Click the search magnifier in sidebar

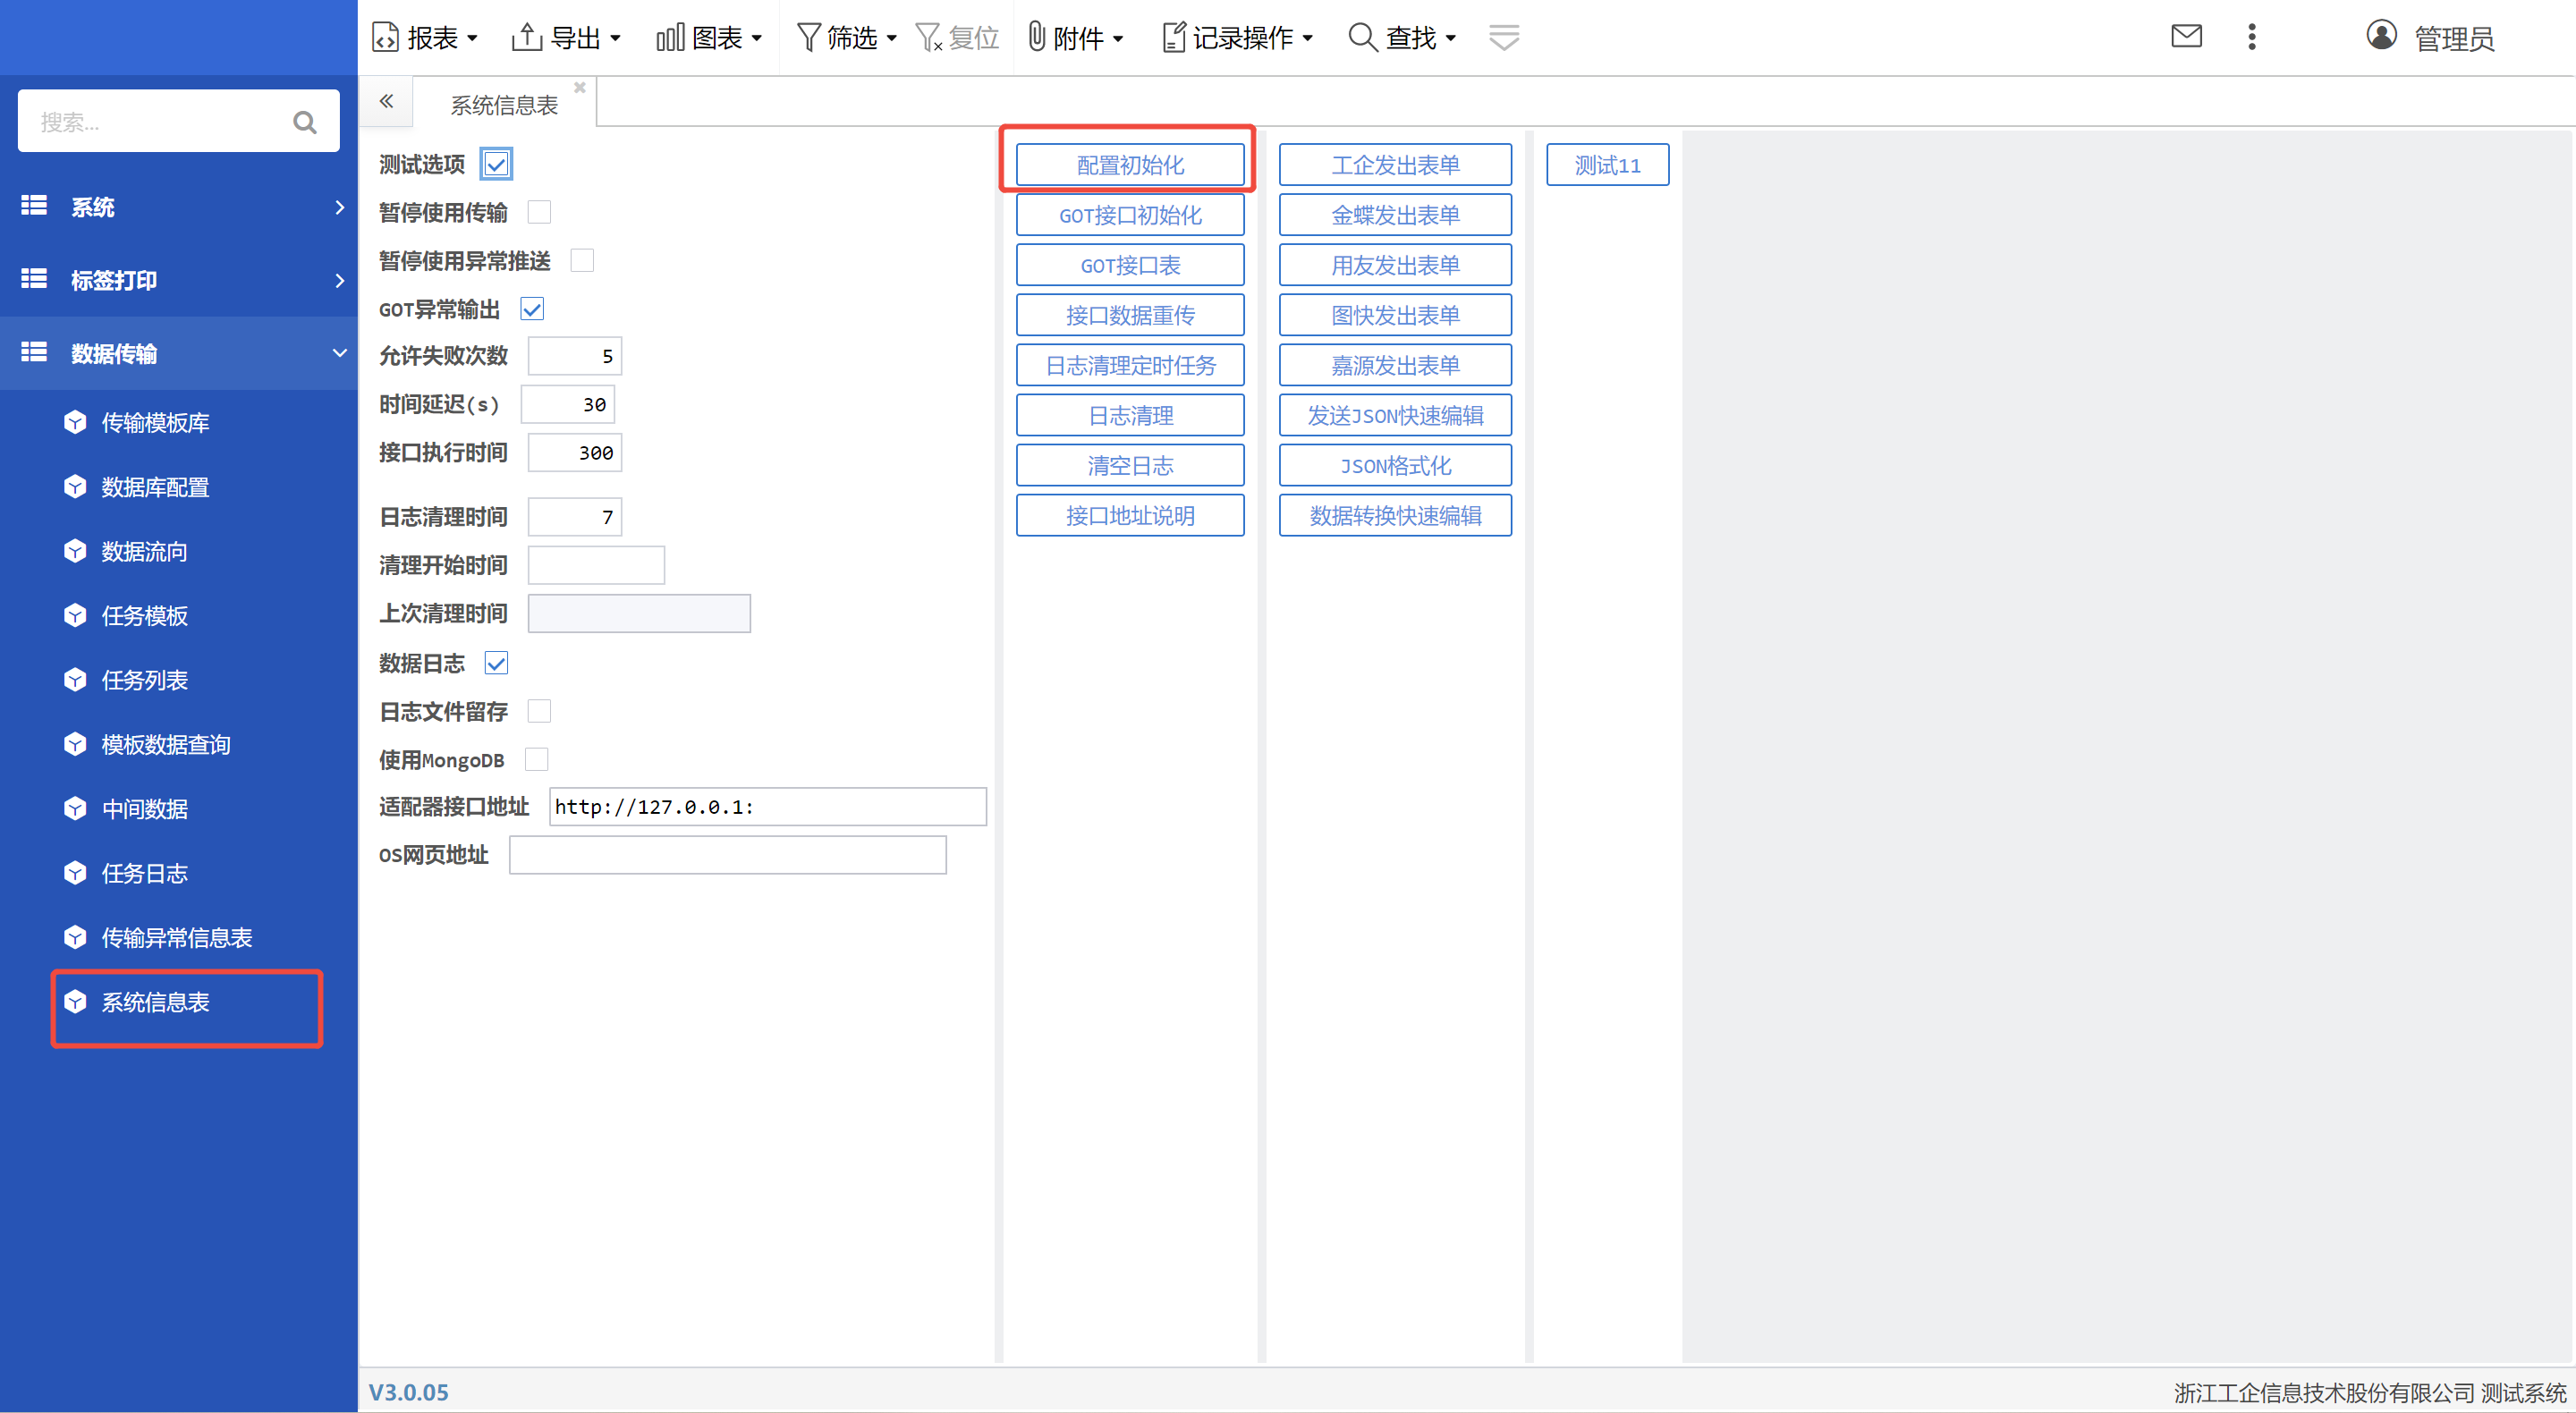304,122
